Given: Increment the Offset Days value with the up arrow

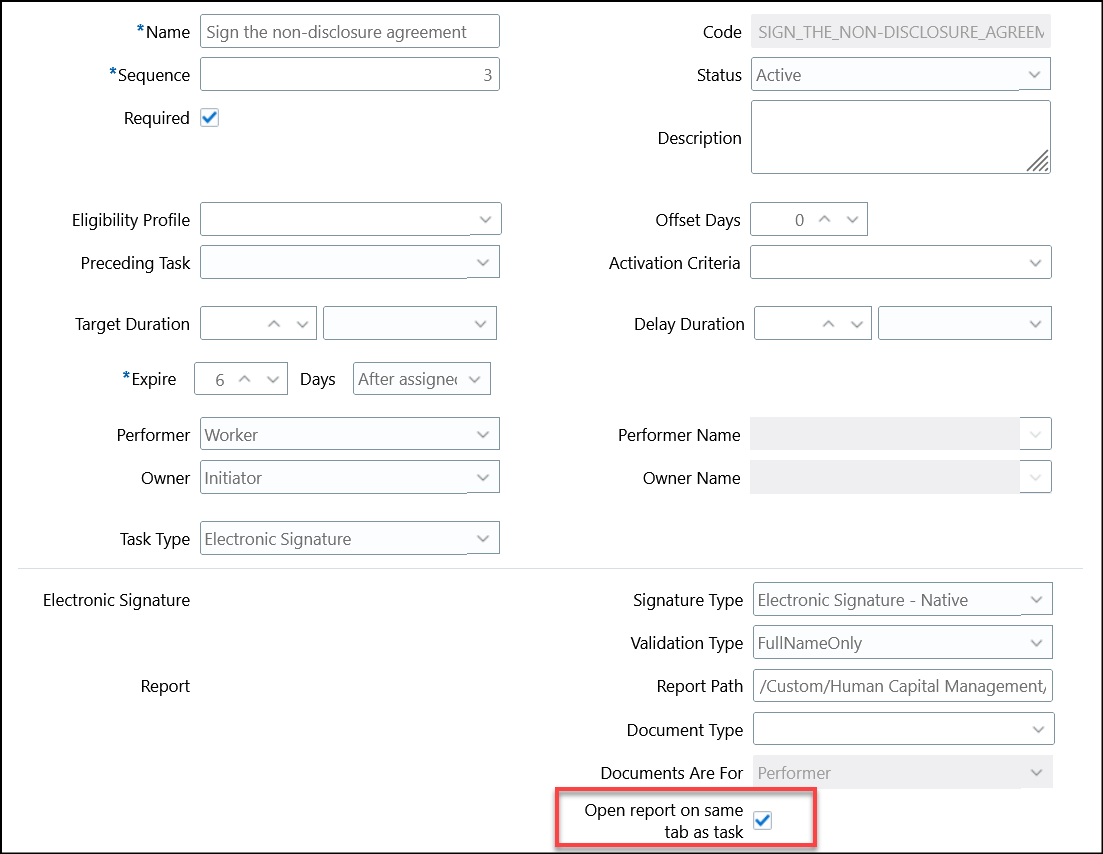Looking at the screenshot, I should pyautogui.click(x=827, y=218).
